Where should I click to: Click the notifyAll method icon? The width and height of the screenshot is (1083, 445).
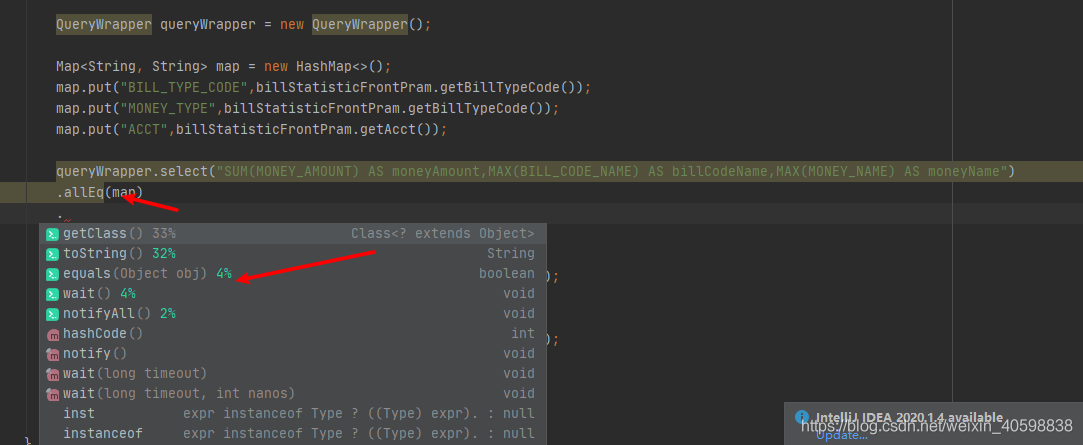[52, 314]
